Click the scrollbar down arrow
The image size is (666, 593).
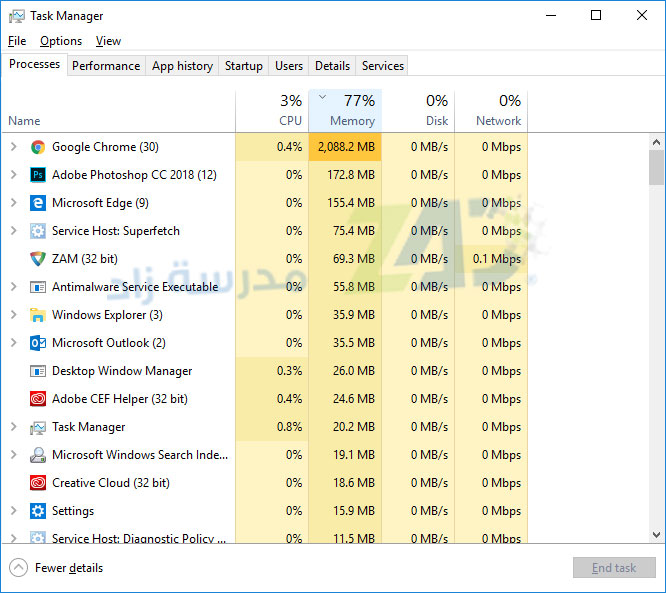coord(656,534)
